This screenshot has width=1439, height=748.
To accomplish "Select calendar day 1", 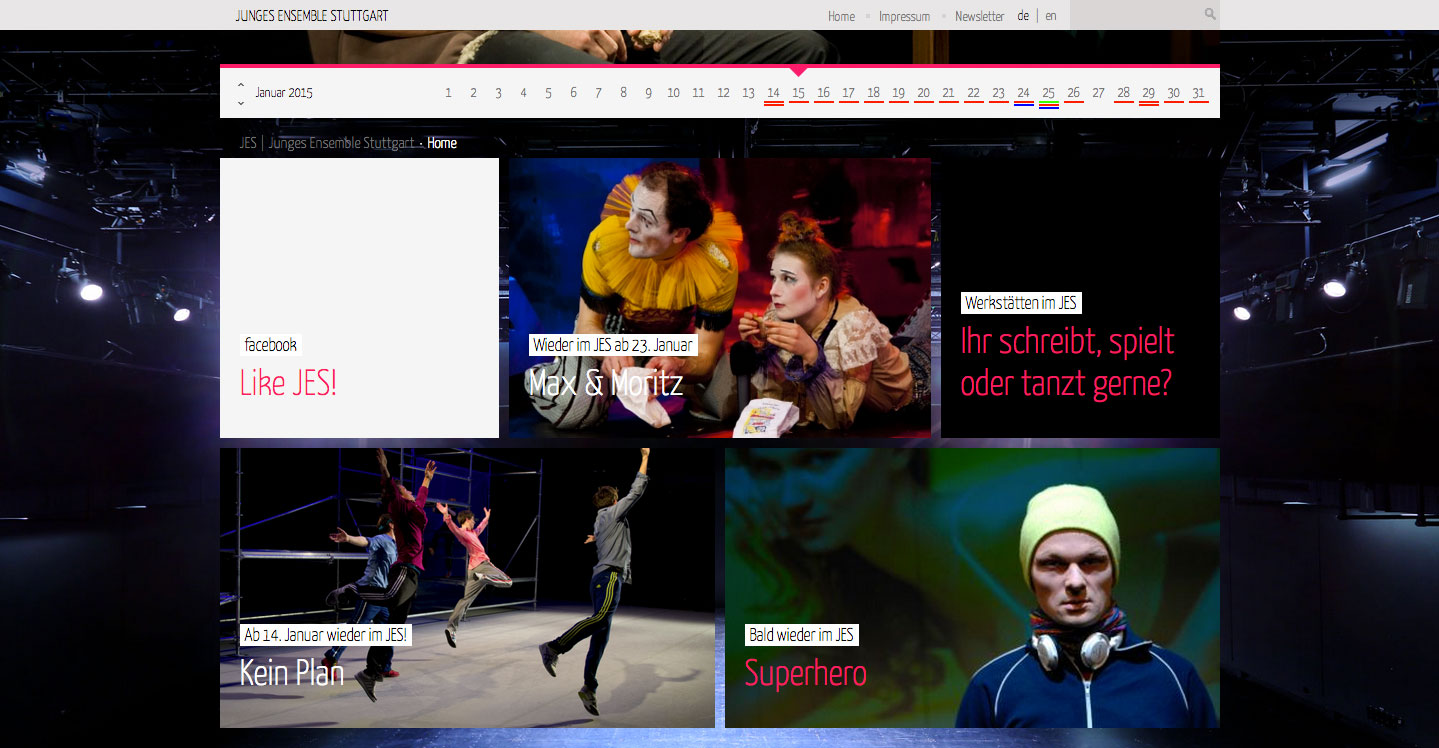I will tap(448, 93).
